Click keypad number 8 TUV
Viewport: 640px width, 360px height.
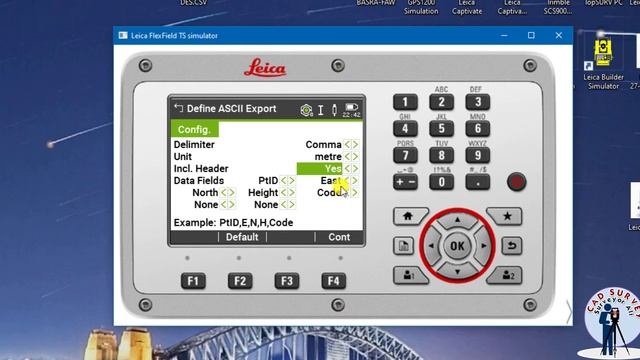click(x=441, y=156)
